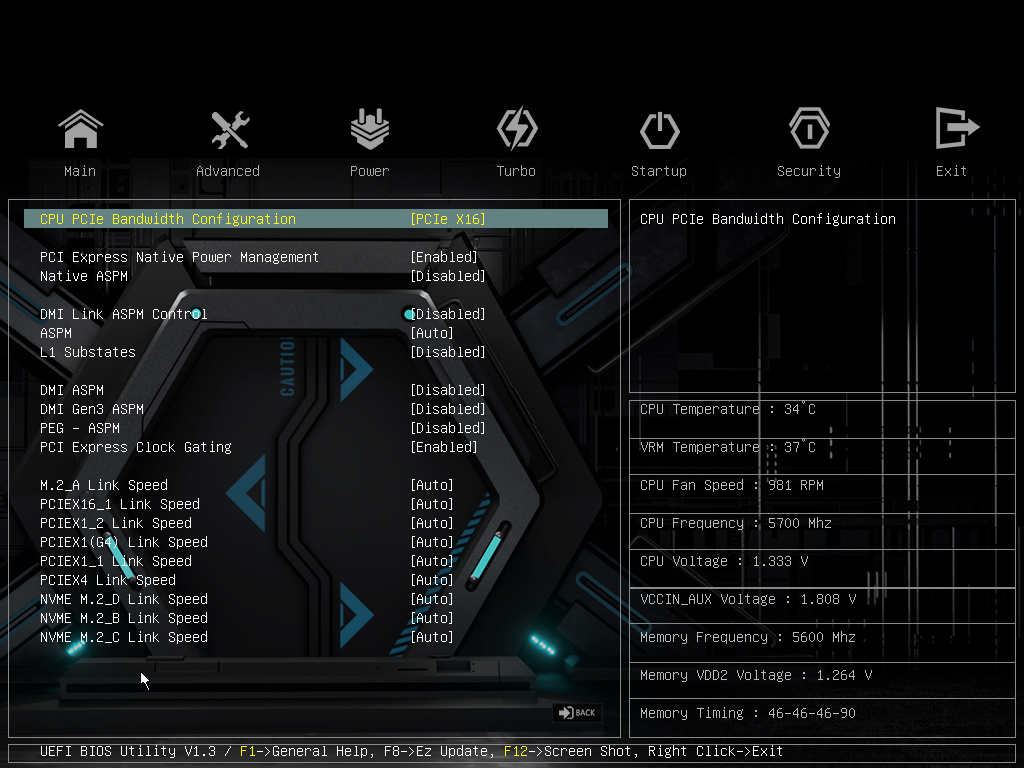This screenshot has height=768, width=1024.
Task: Open the Main tab label
Action: click(x=80, y=171)
